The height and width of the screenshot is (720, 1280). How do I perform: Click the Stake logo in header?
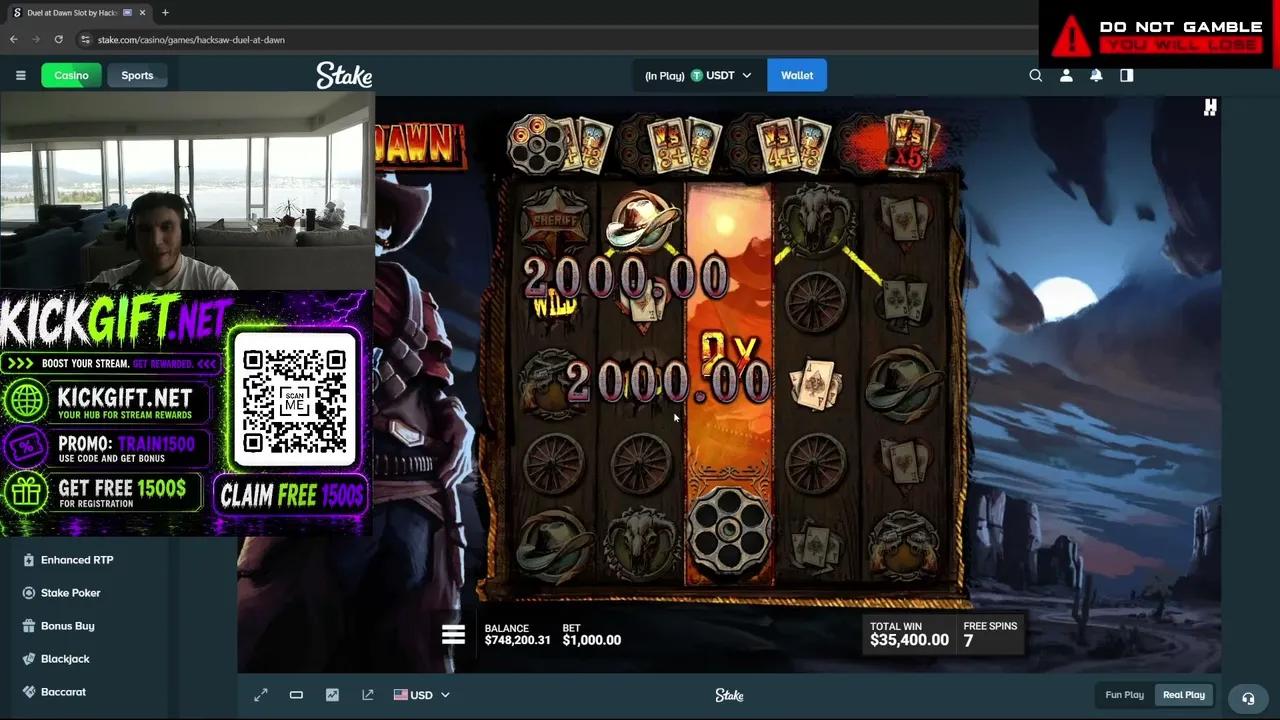[x=344, y=75]
